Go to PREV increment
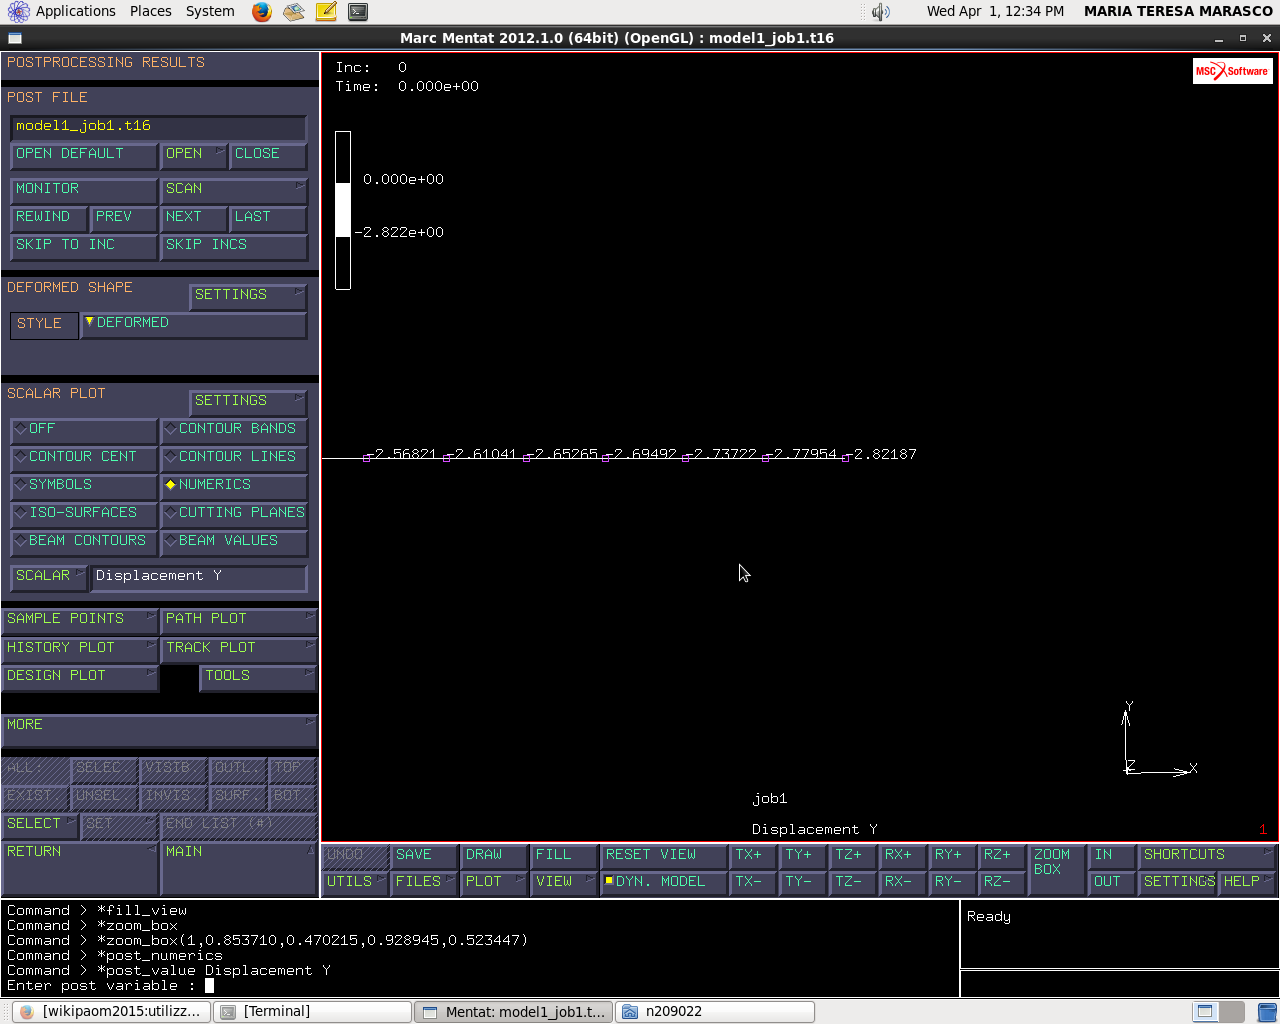 (x=124, y=218)
